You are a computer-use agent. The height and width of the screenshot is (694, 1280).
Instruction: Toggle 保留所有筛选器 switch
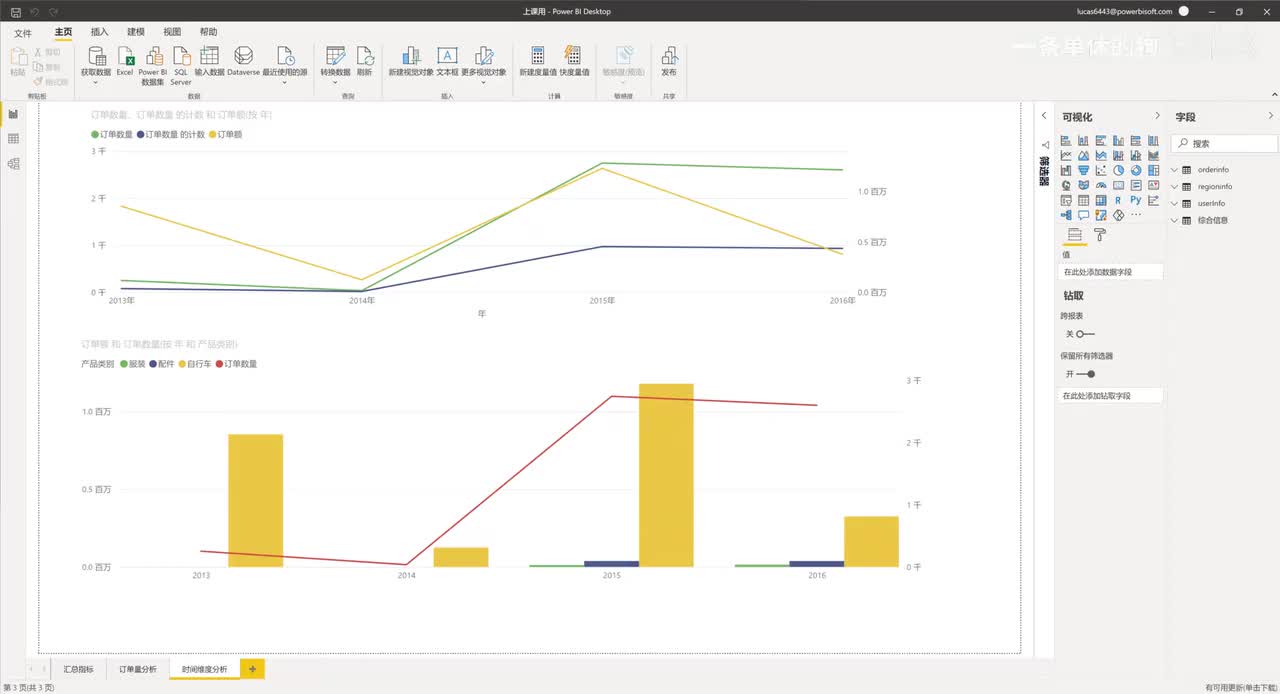1086,374
